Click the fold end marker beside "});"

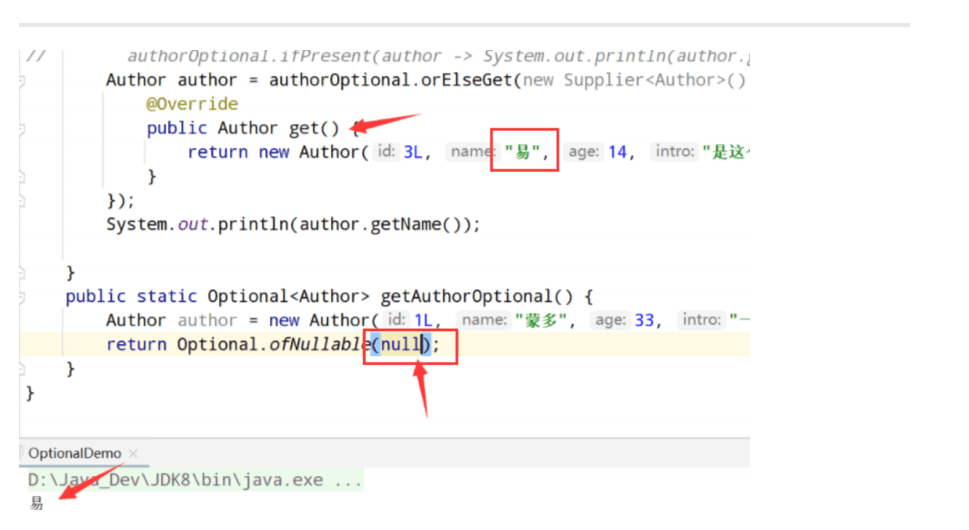[21, 200]
